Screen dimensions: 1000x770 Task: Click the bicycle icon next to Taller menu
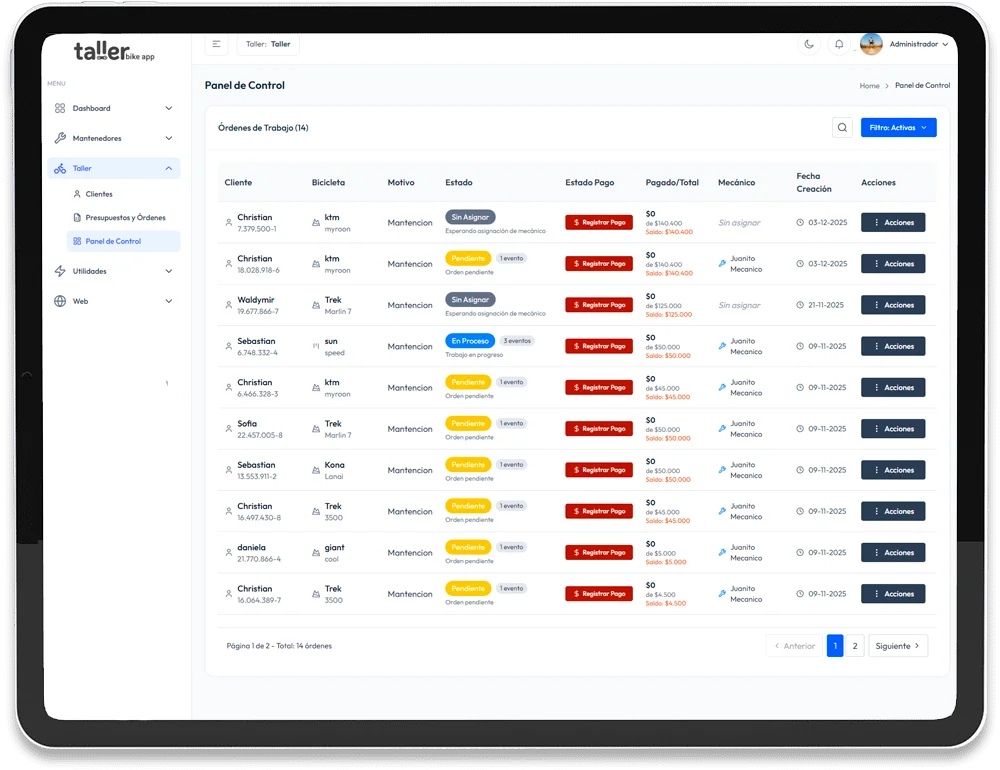pyautogui.click(x=60, y=169)
